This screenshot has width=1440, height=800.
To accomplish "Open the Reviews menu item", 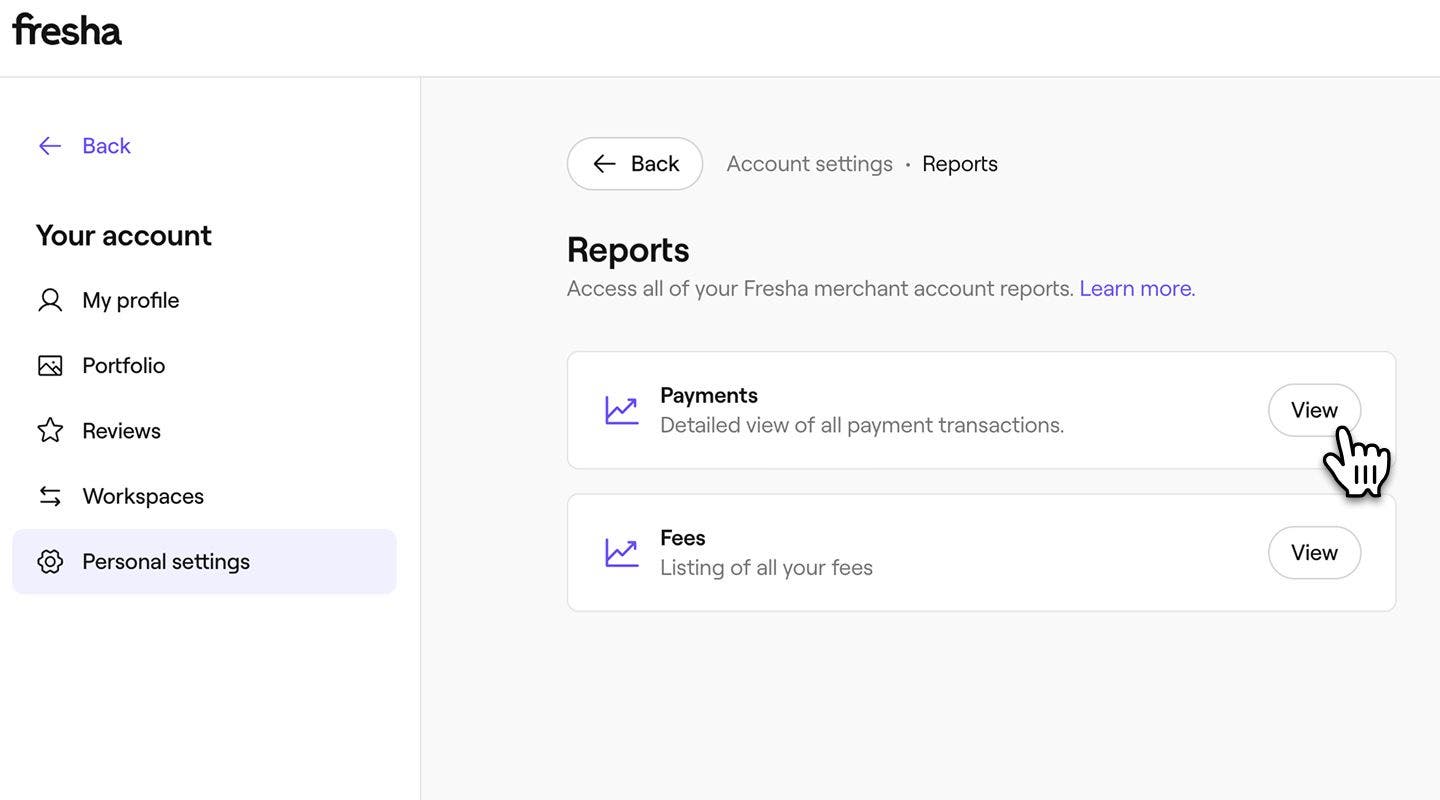I will click(x=121, y=431).
